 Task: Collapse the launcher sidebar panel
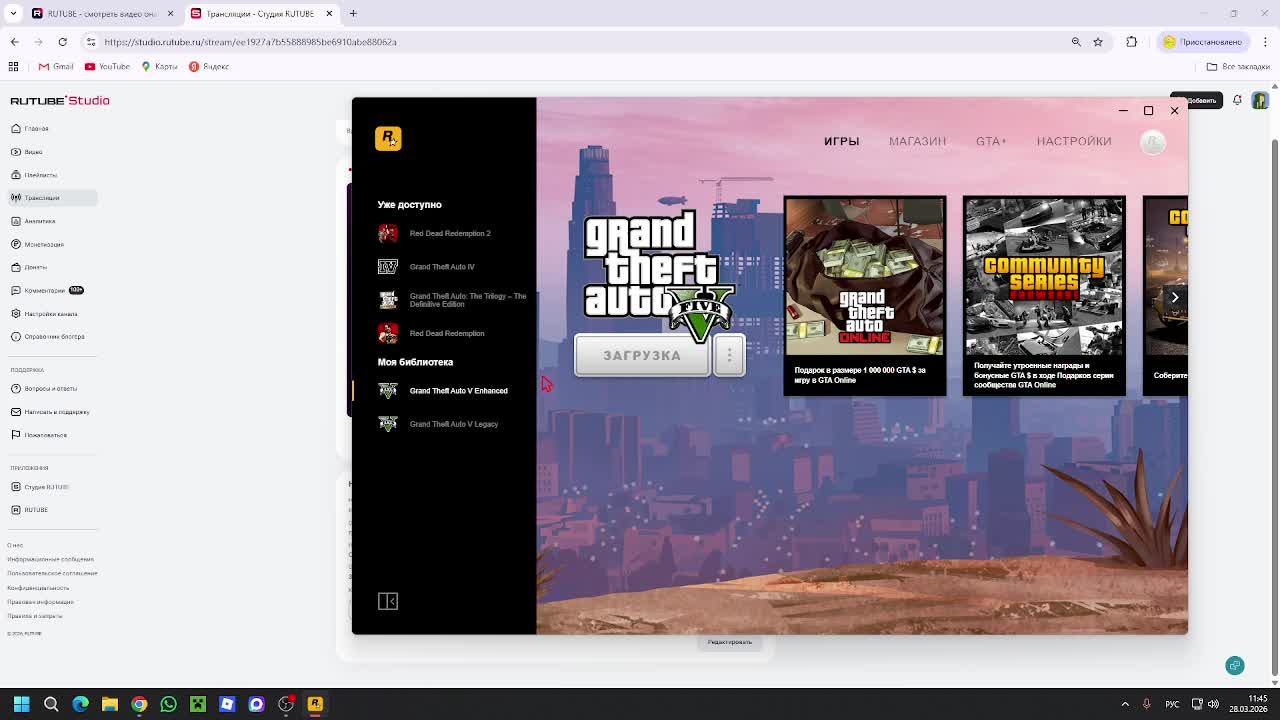click(x=388, y=601)
